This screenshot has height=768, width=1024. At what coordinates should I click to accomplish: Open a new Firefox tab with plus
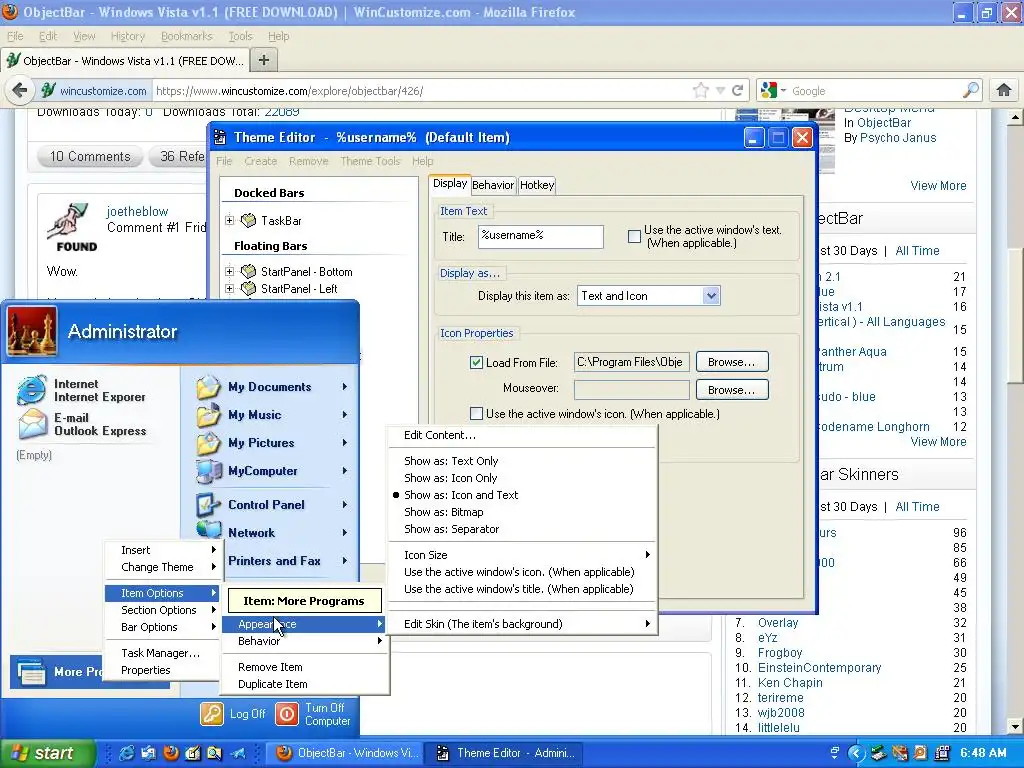264,60
